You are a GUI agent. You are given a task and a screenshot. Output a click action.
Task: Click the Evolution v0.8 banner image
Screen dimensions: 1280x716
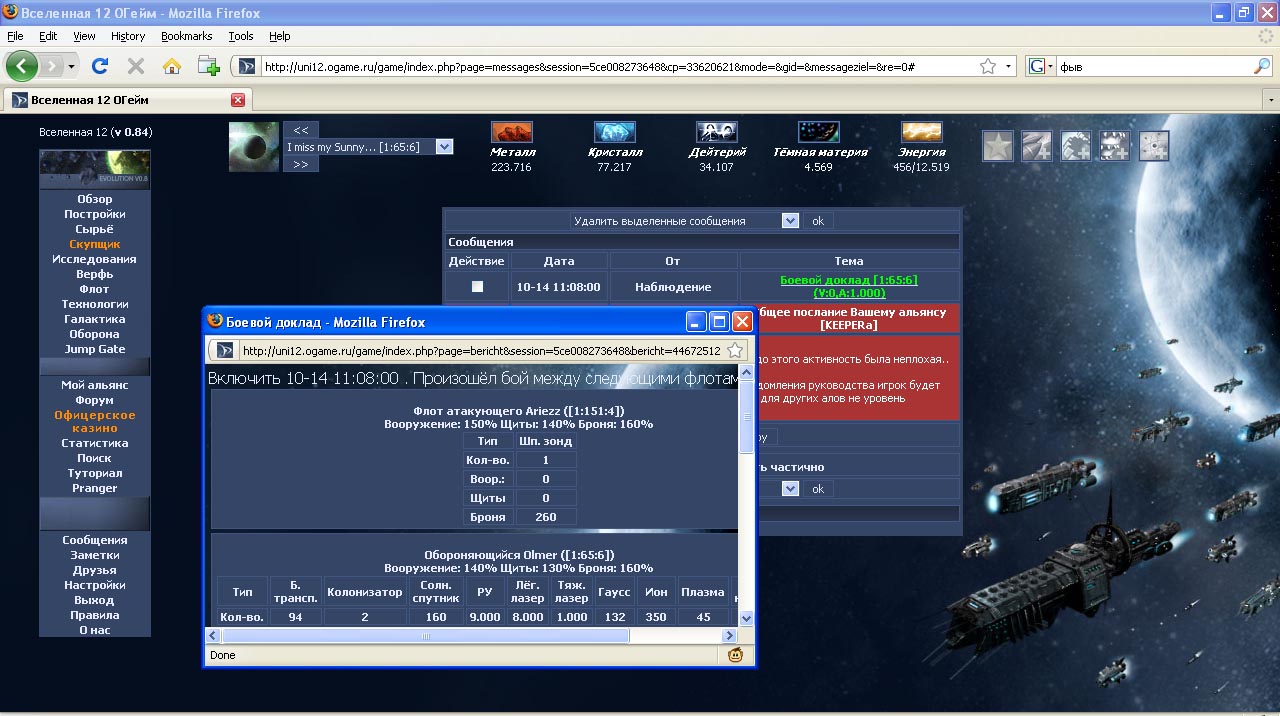tap(95, 168)
